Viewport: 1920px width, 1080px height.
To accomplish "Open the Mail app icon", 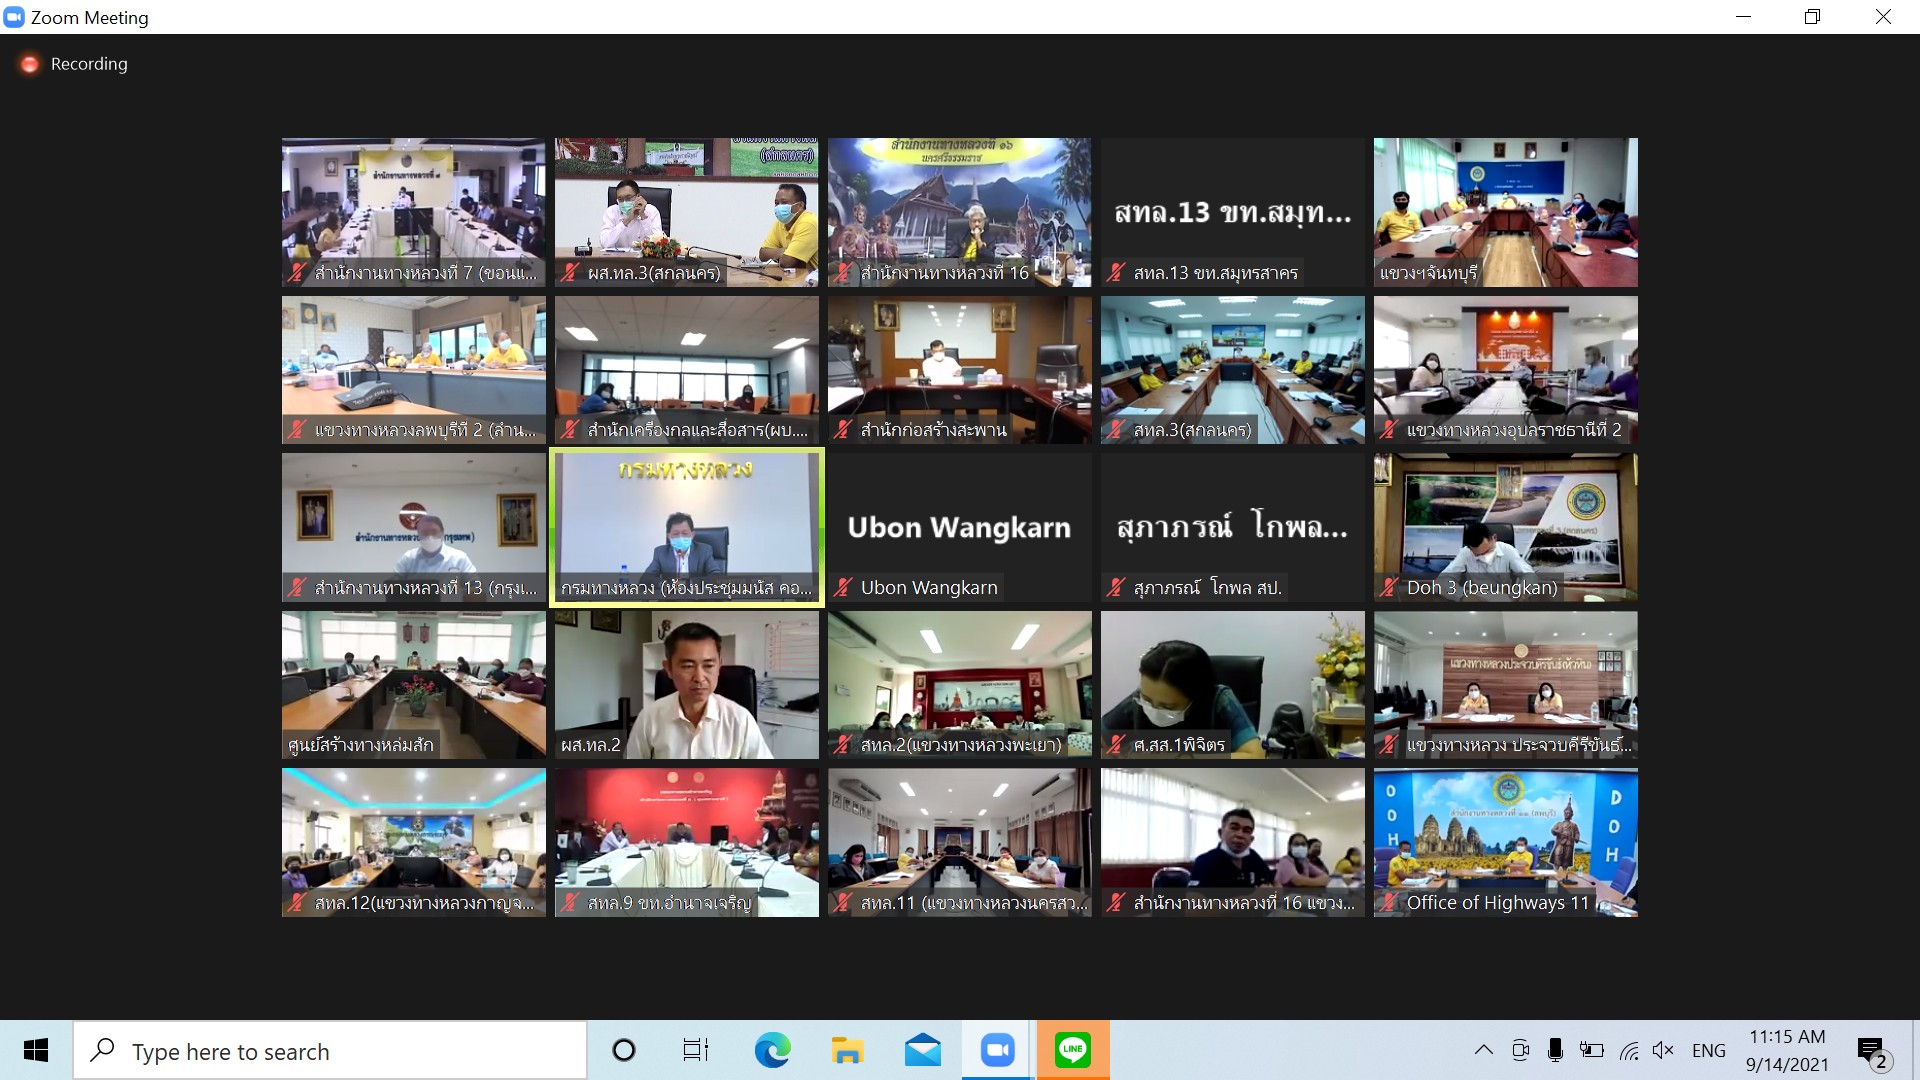I will [x=922, y=1050].
